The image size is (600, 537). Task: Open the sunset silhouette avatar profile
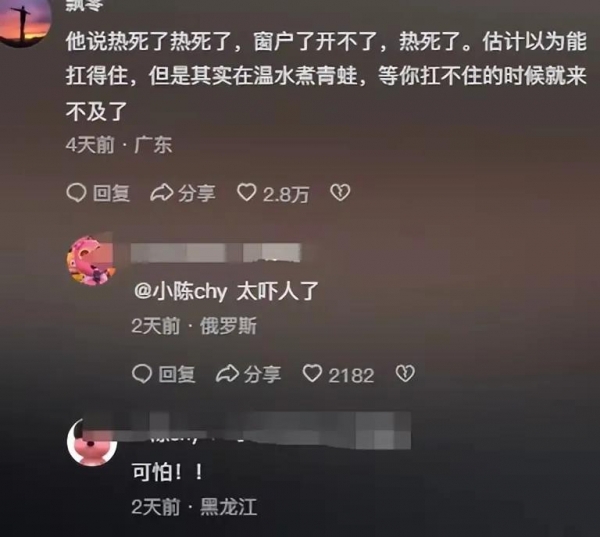23,20
